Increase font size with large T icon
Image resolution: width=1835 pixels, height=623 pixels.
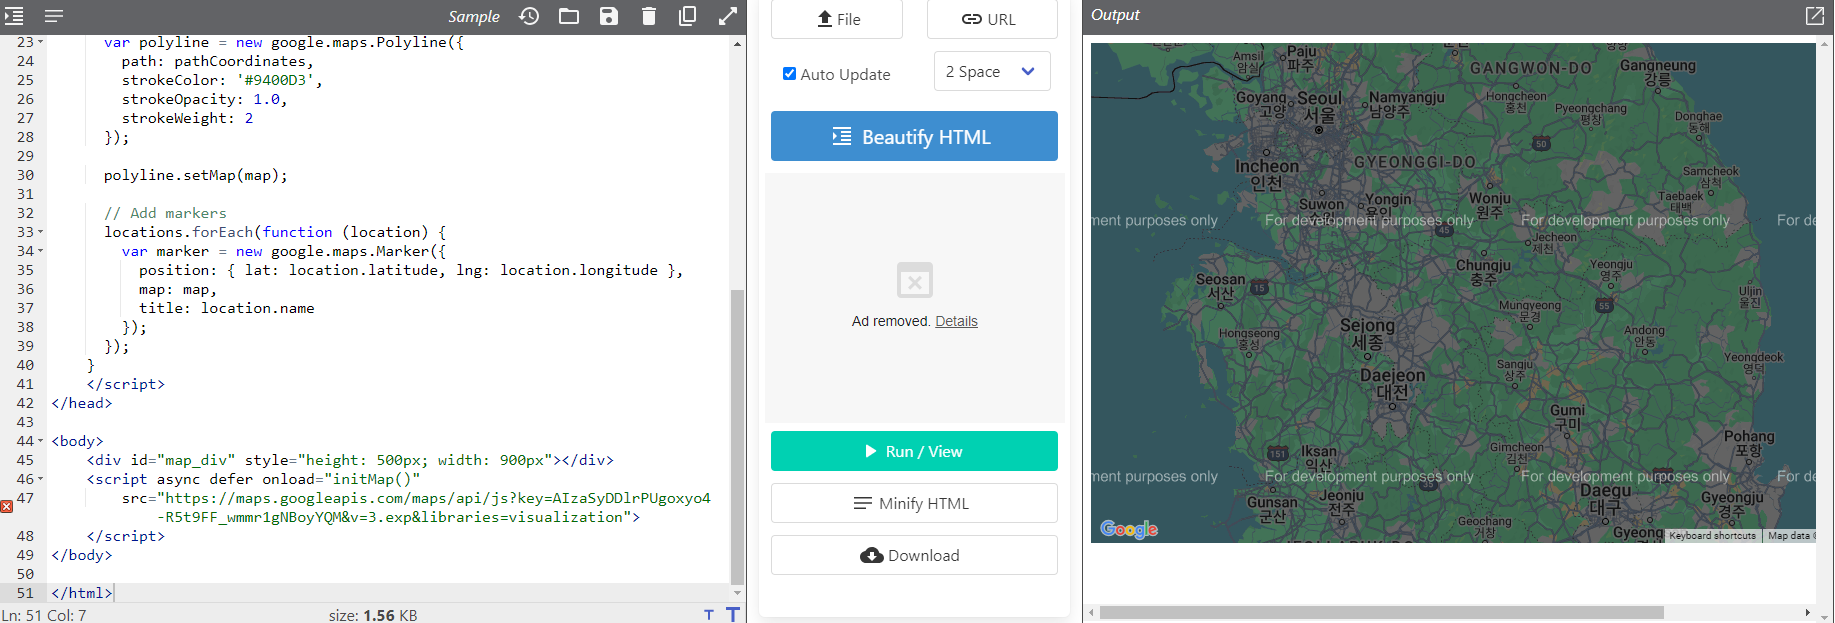[733, 614]
